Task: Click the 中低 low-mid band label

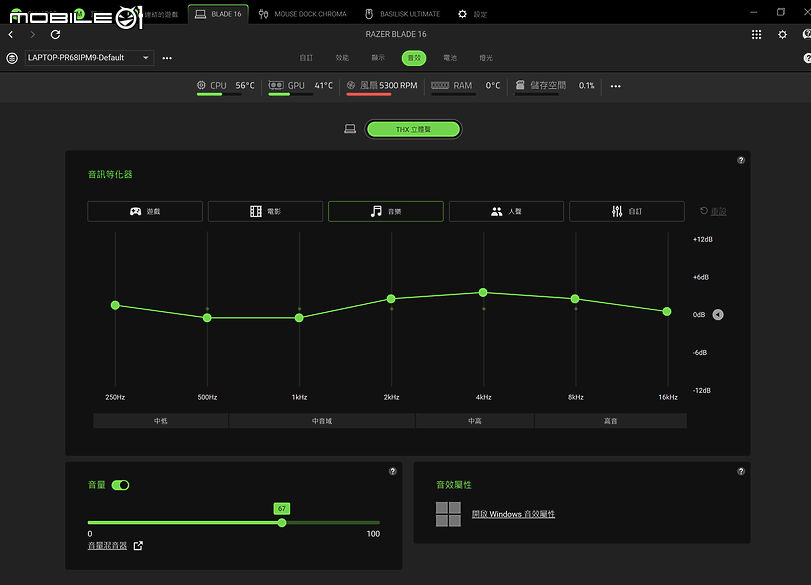Action: [161, 421]
